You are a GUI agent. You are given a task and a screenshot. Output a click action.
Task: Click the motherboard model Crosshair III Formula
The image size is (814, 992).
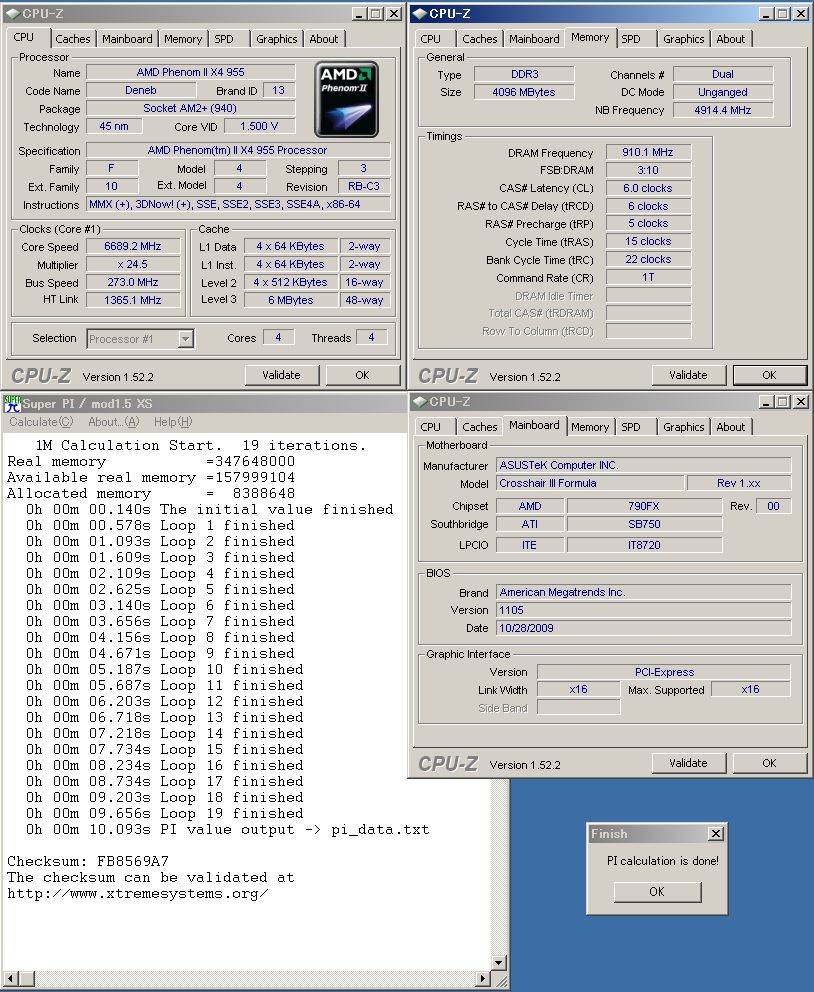click(x=589, y=483)
